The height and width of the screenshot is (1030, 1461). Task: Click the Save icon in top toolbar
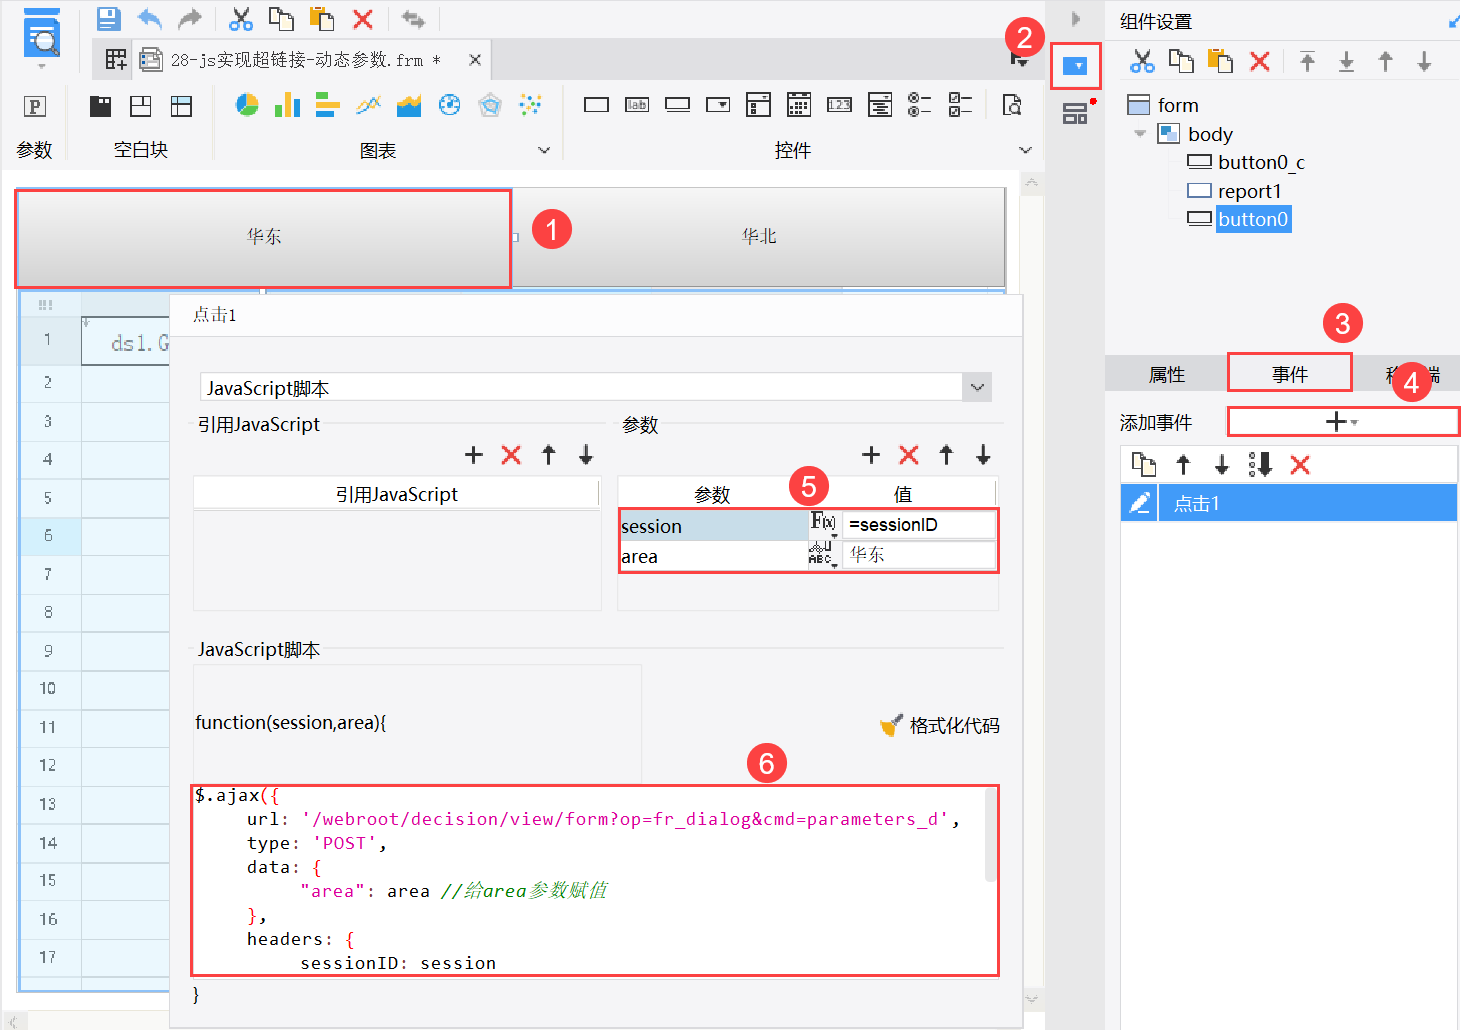[x=108, y=18]
